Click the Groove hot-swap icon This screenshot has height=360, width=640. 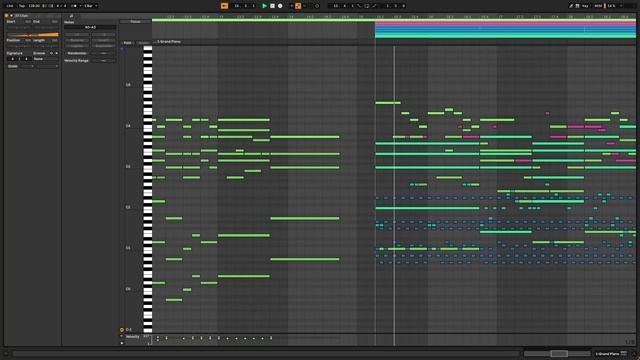51,53
